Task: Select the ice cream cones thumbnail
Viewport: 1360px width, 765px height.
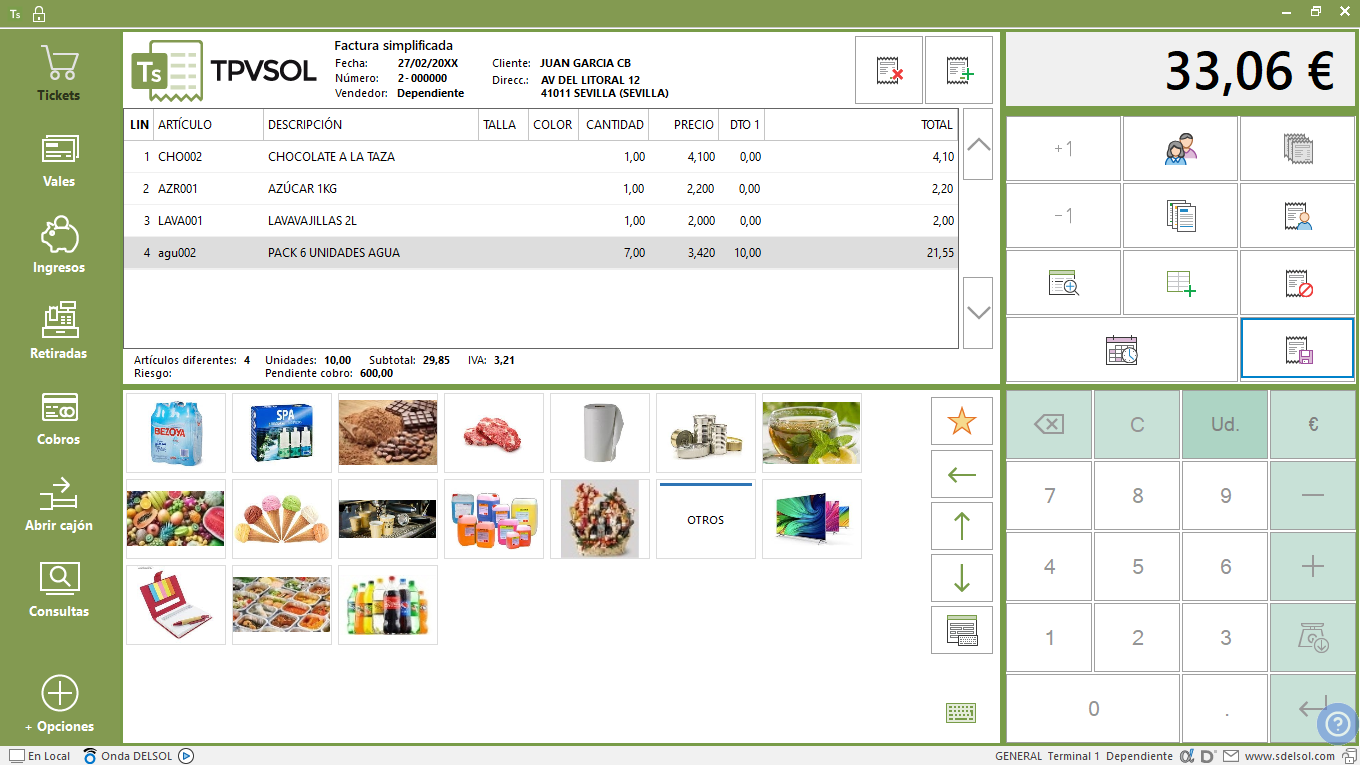Action: (x=282, y=519)
